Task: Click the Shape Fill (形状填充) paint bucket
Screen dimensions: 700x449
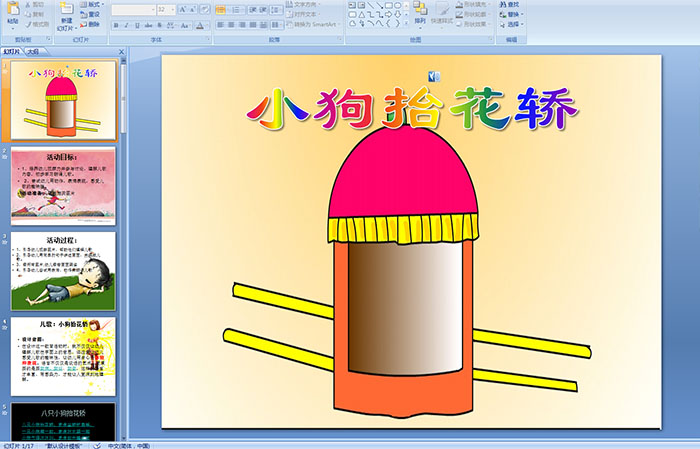Action: click(x=459, y=4)
